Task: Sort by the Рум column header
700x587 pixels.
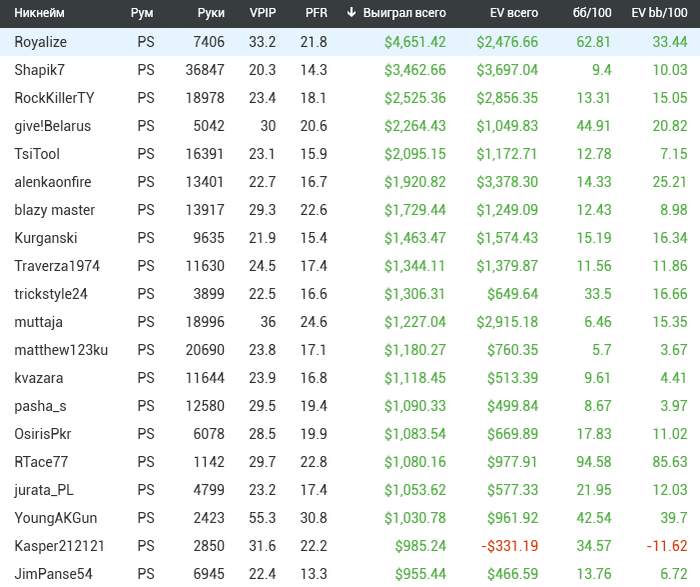Action: coord(142,12)
